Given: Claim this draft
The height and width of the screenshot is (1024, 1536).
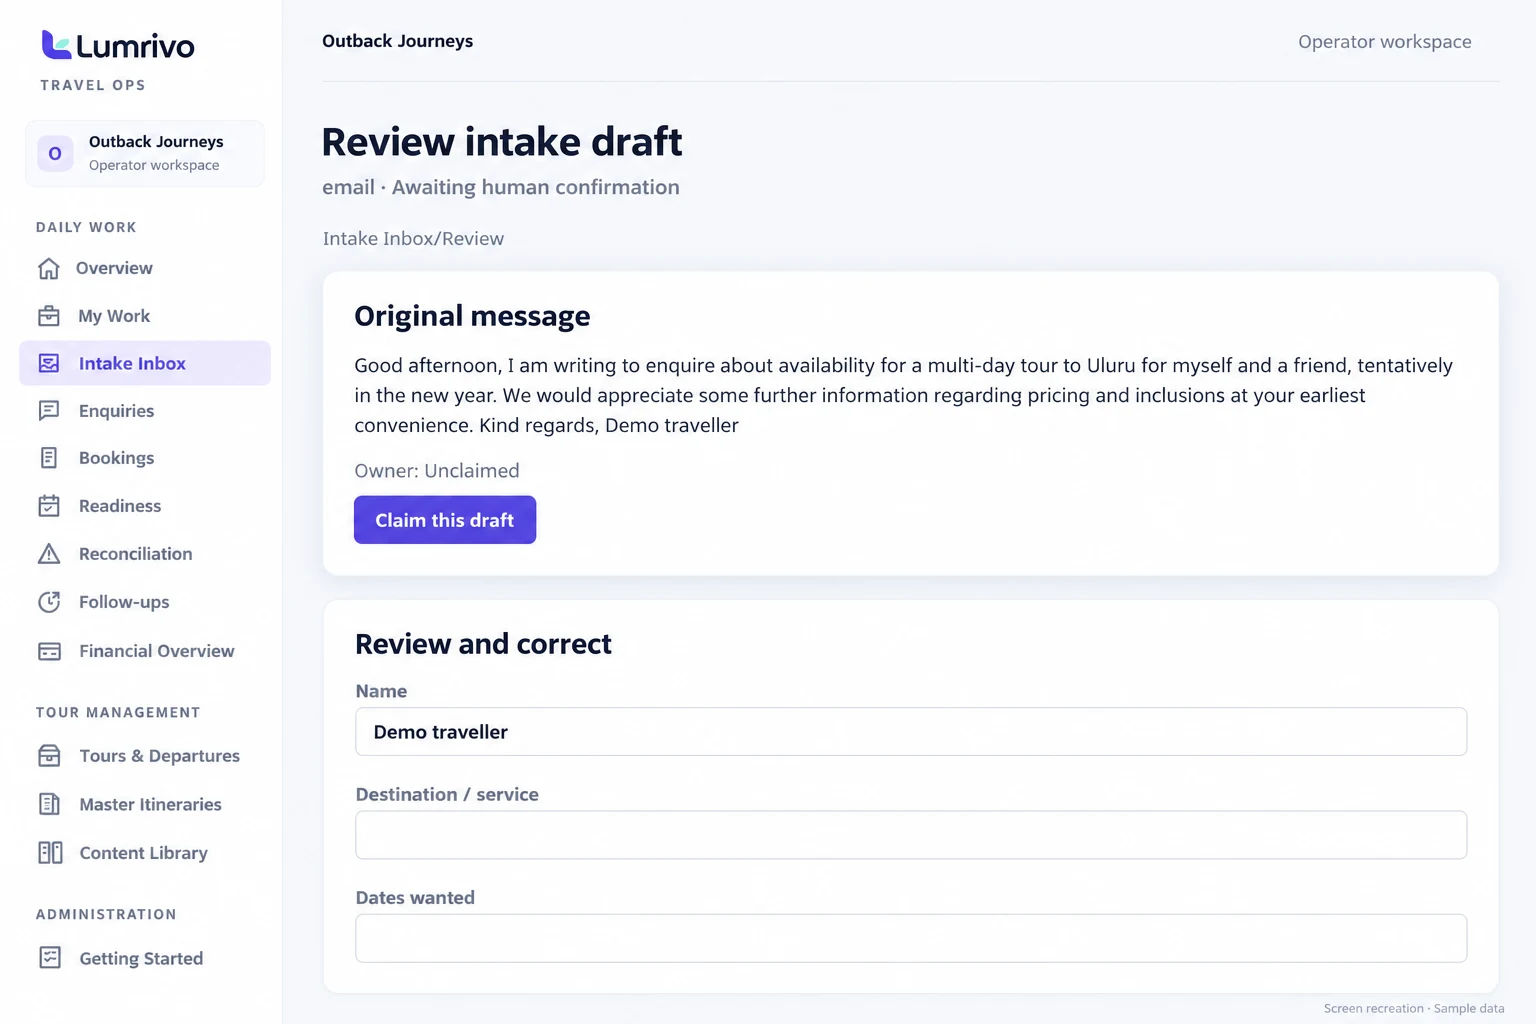Looking at the screenshot, I should pos(445,520).
